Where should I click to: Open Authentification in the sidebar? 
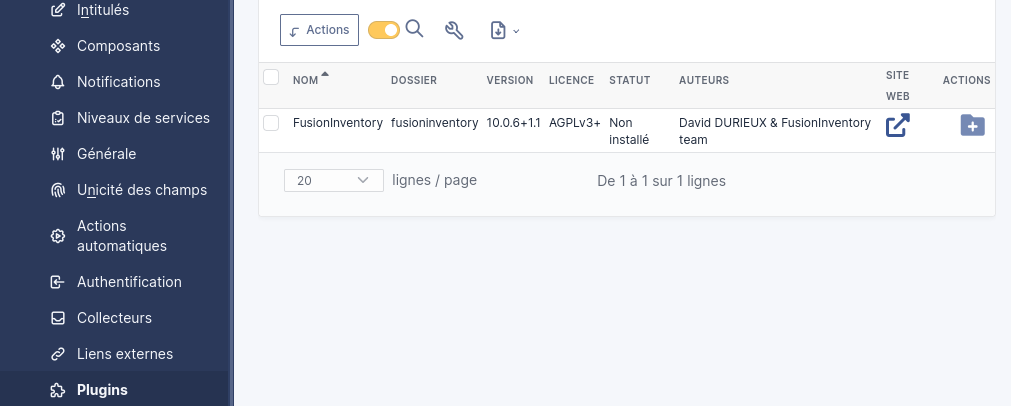coord(129,282)
